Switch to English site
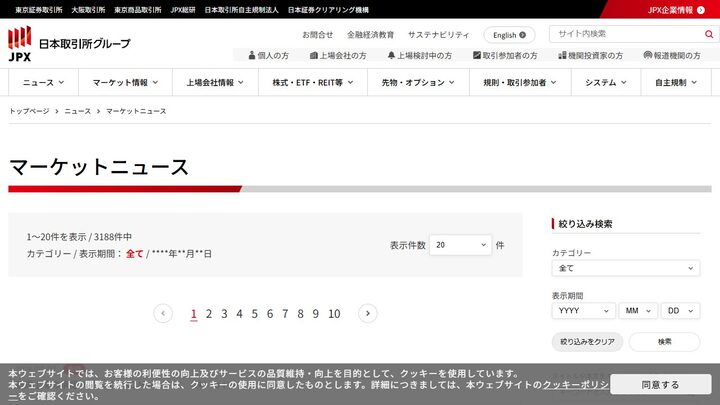 pos(509,35)
